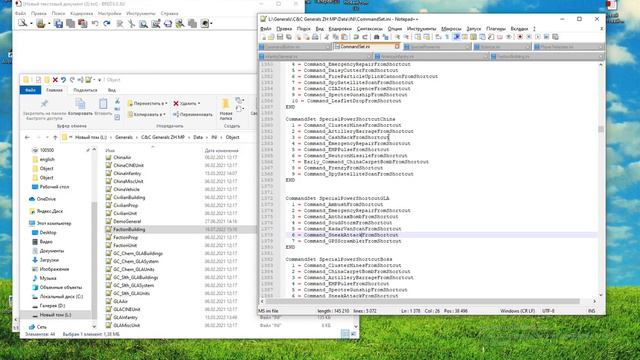Select the GLAInfantry file in Explorer list

click(x=125, y=317)
